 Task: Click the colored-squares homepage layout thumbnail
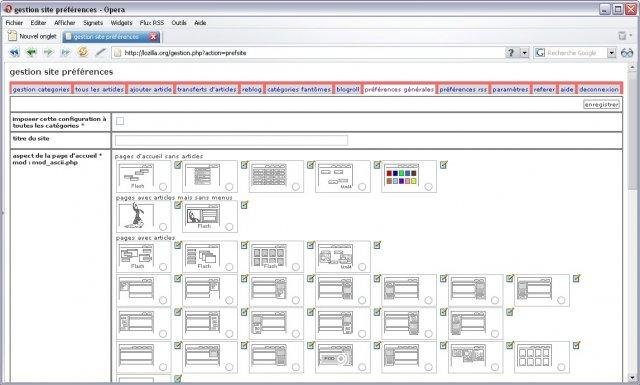coord(409,176)
